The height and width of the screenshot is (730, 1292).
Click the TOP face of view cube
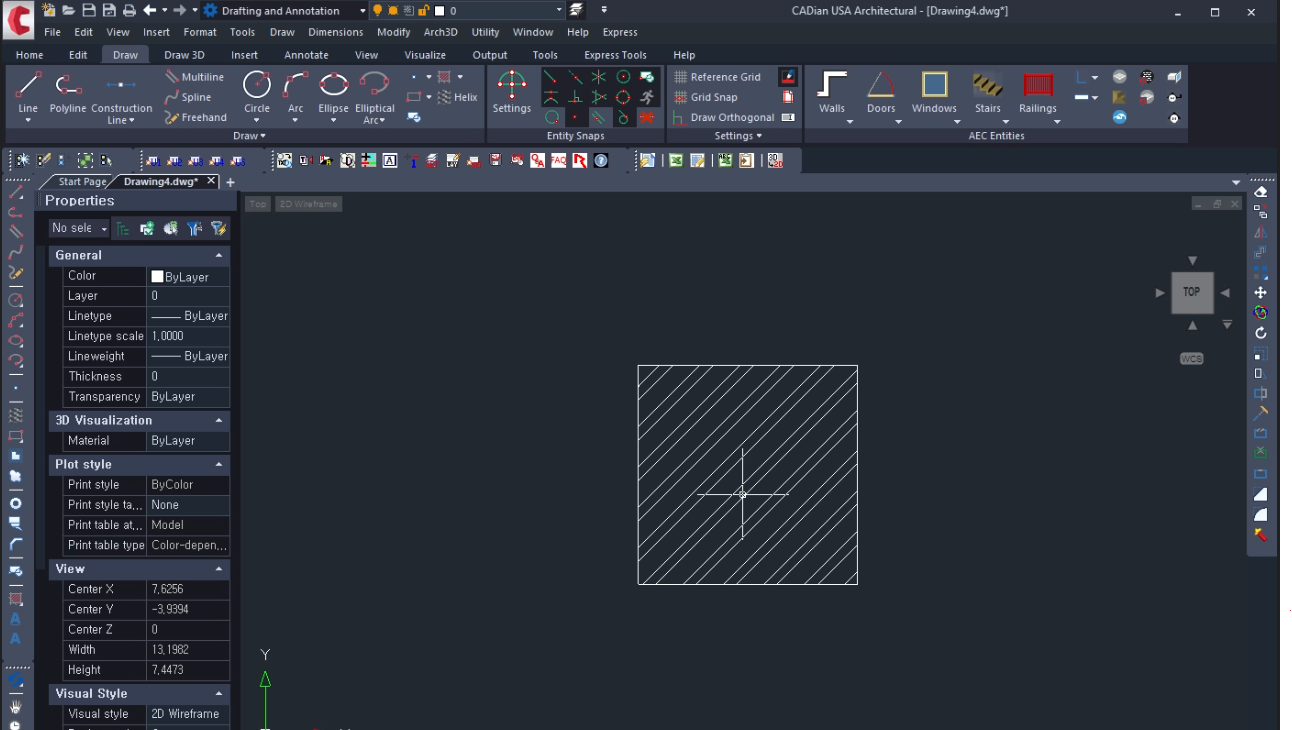point(1192,292)
